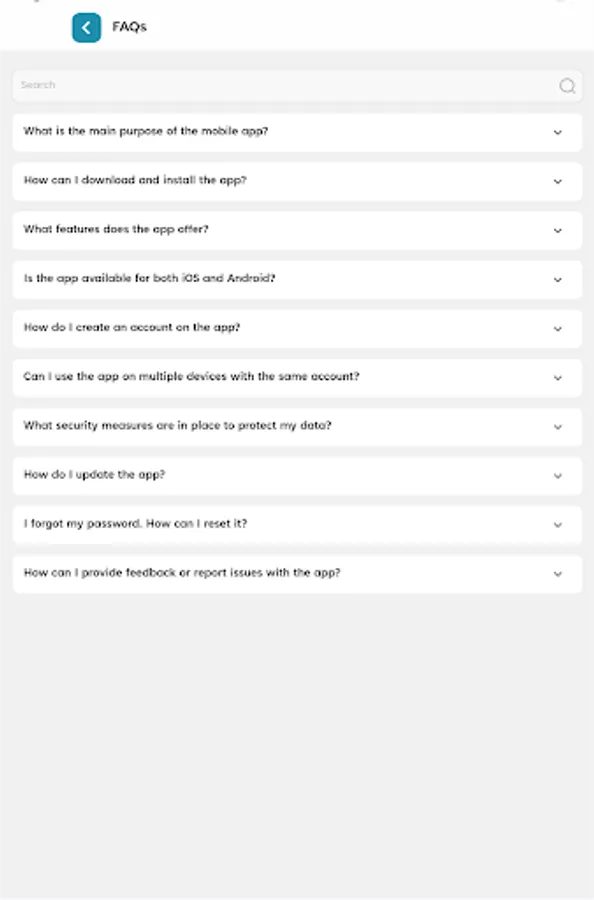Viewport: 594px width, 900px height.
Task: Expand the iOS and Android availability question
Action: point(296,279)
